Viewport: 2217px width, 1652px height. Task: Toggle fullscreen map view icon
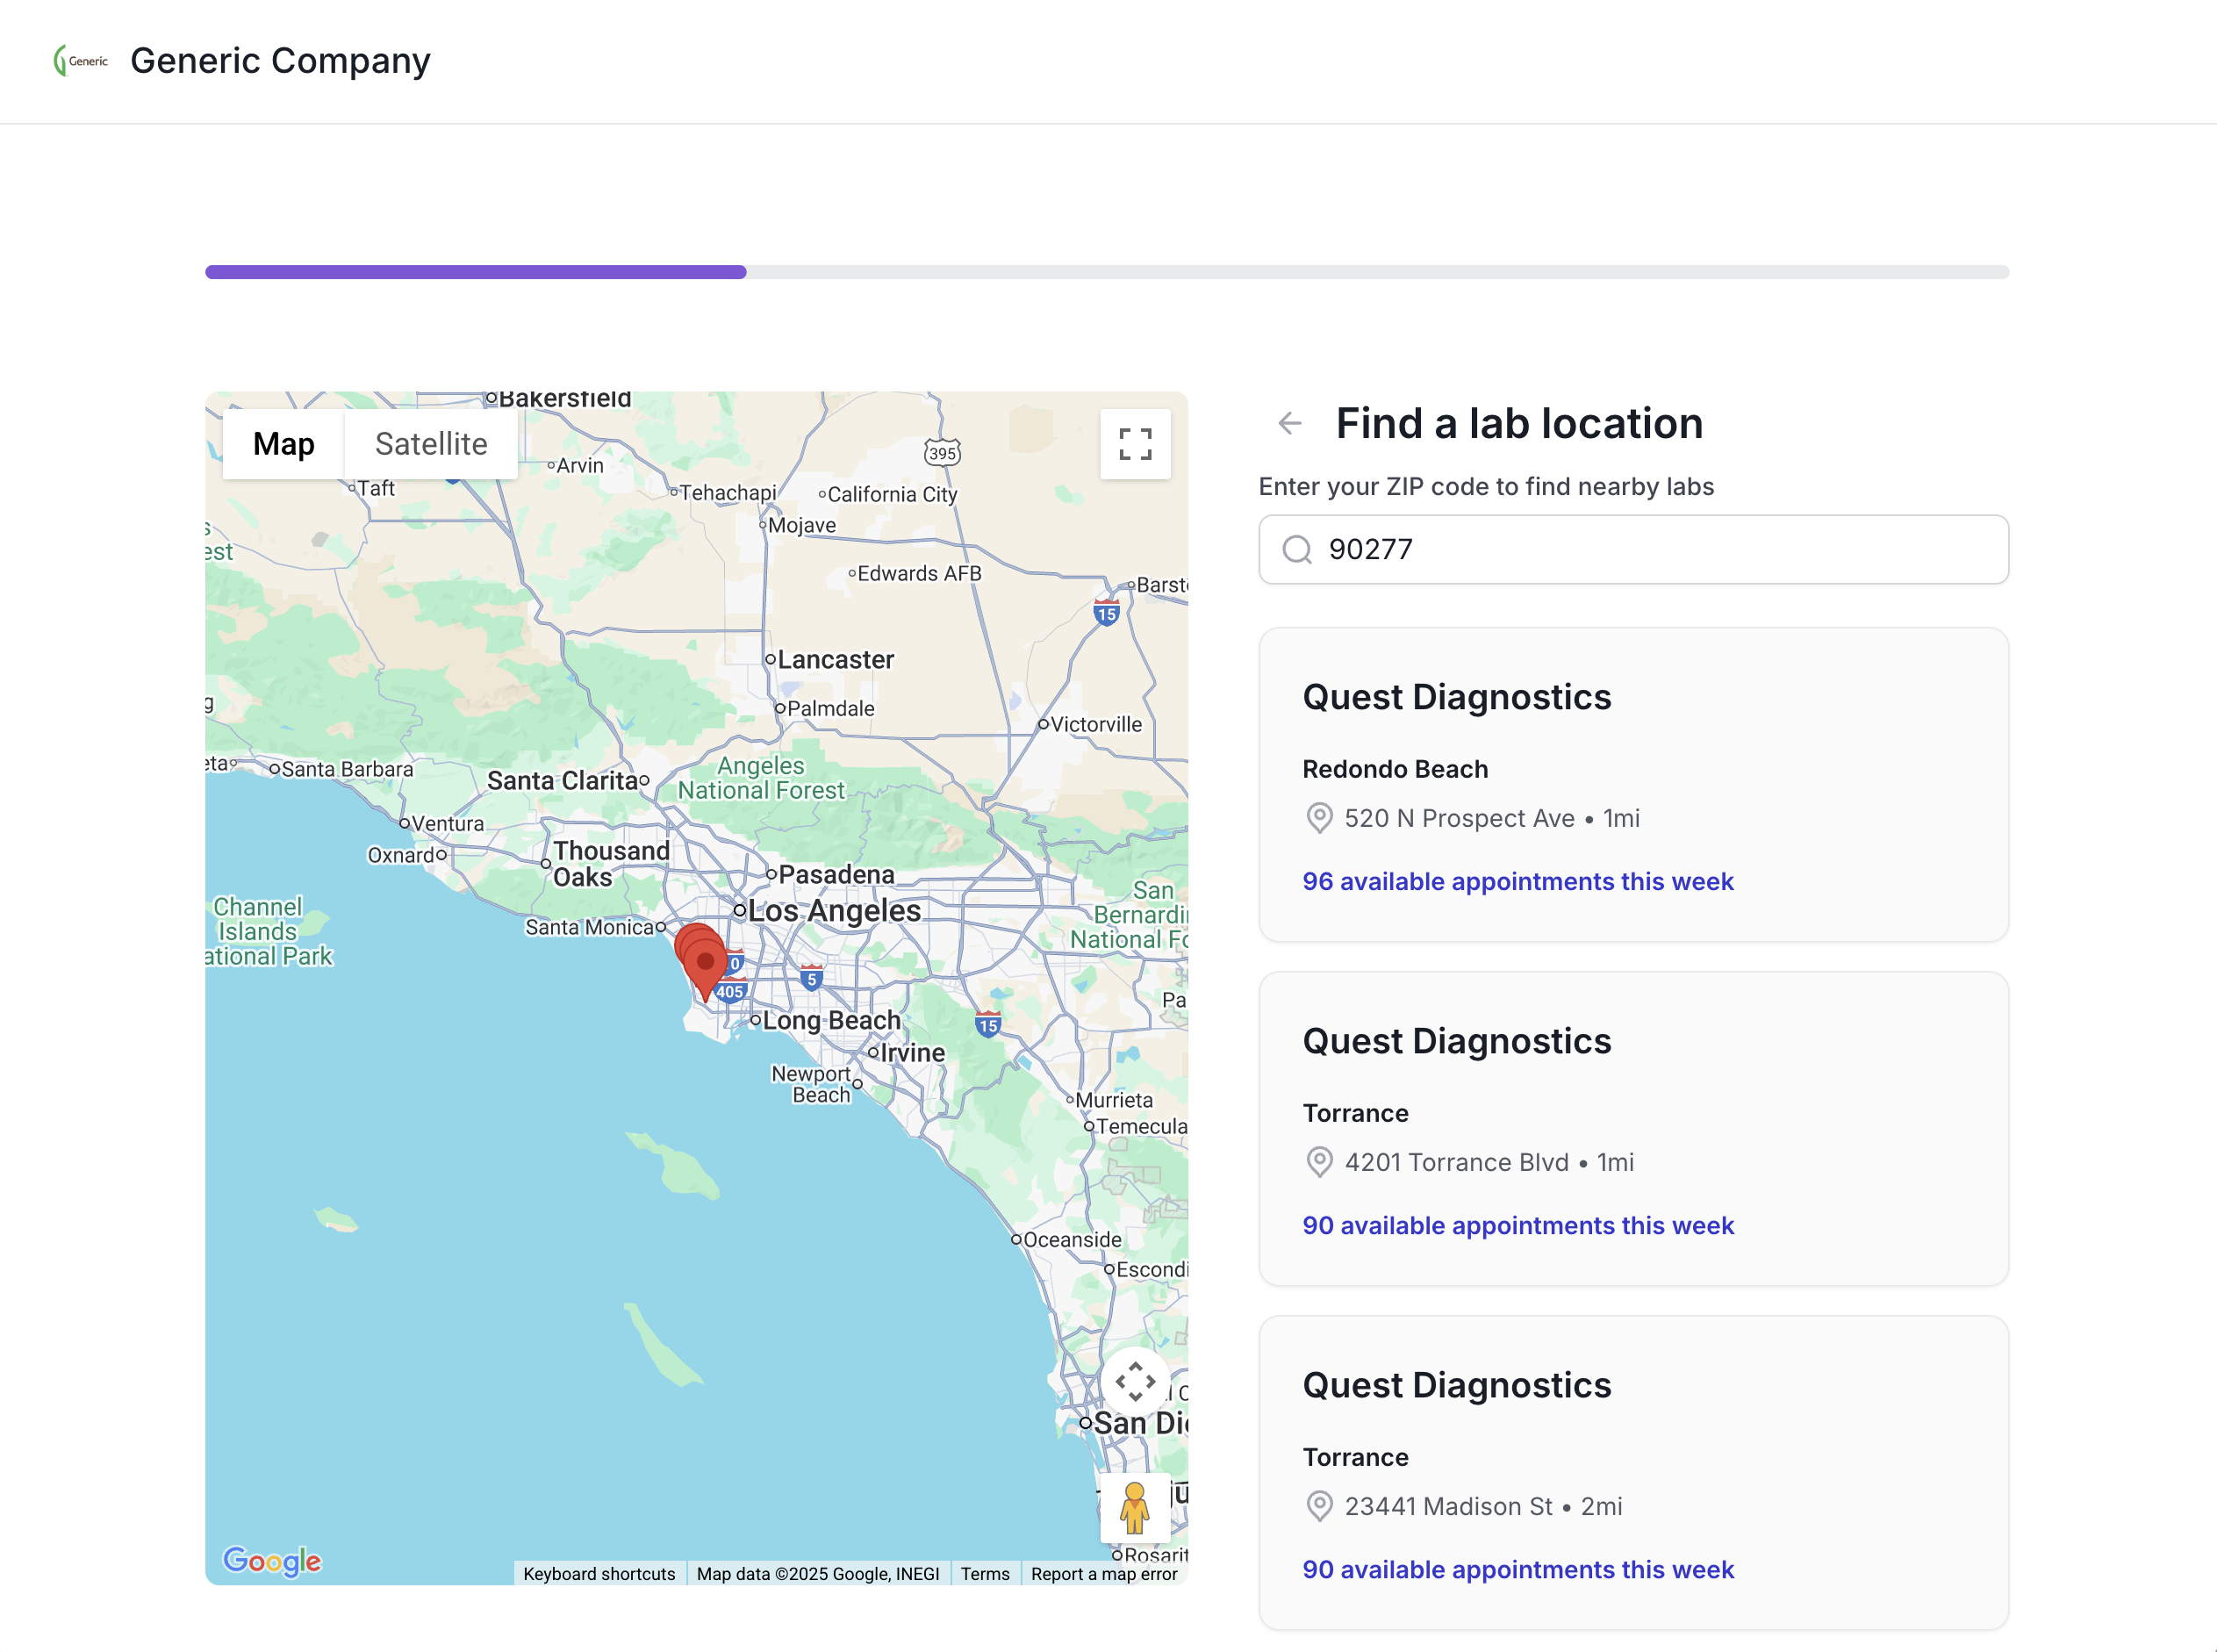click(1134, 444)
